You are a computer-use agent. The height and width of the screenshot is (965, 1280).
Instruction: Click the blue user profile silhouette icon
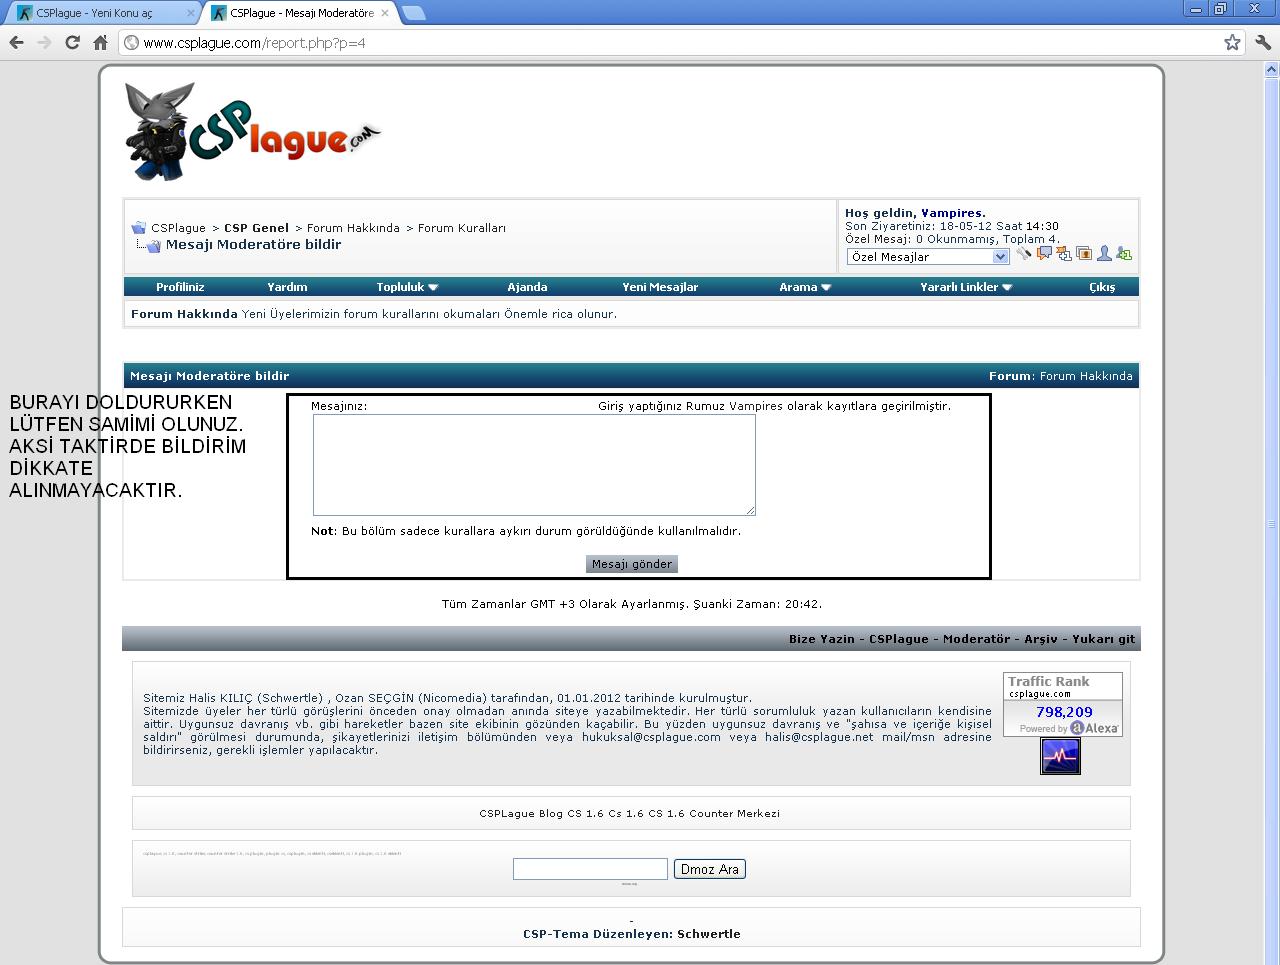pyautogui.click(x=1104, y=254)
